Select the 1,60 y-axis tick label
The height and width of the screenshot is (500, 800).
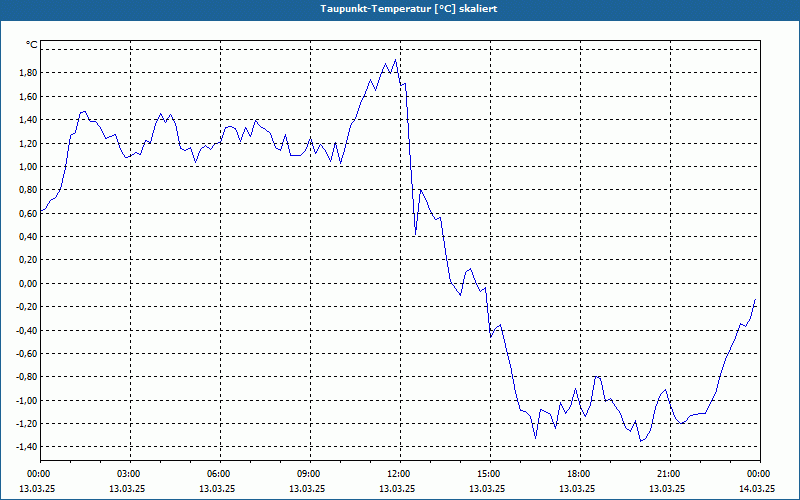[28, 96]
